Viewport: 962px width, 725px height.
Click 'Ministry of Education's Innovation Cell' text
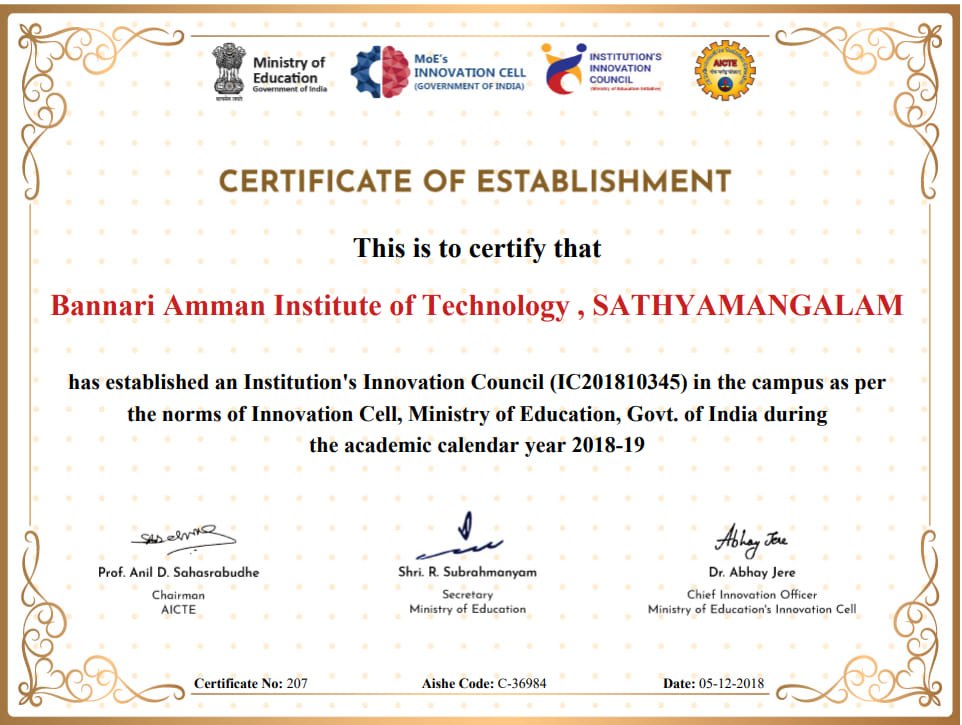752,609
